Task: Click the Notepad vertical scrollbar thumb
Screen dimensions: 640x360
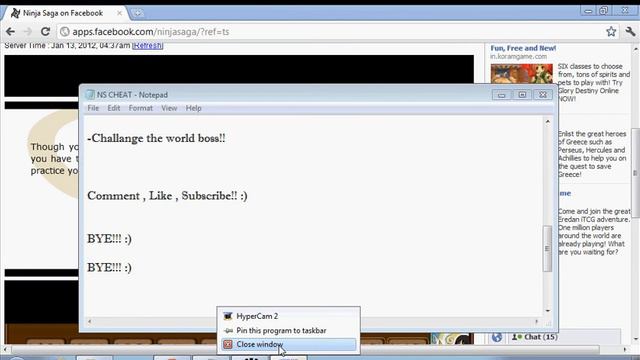Action: point(547,248)
